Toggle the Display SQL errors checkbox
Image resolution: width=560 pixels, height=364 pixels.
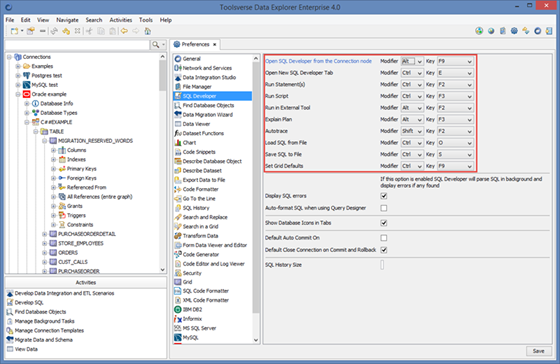point(384,196)
